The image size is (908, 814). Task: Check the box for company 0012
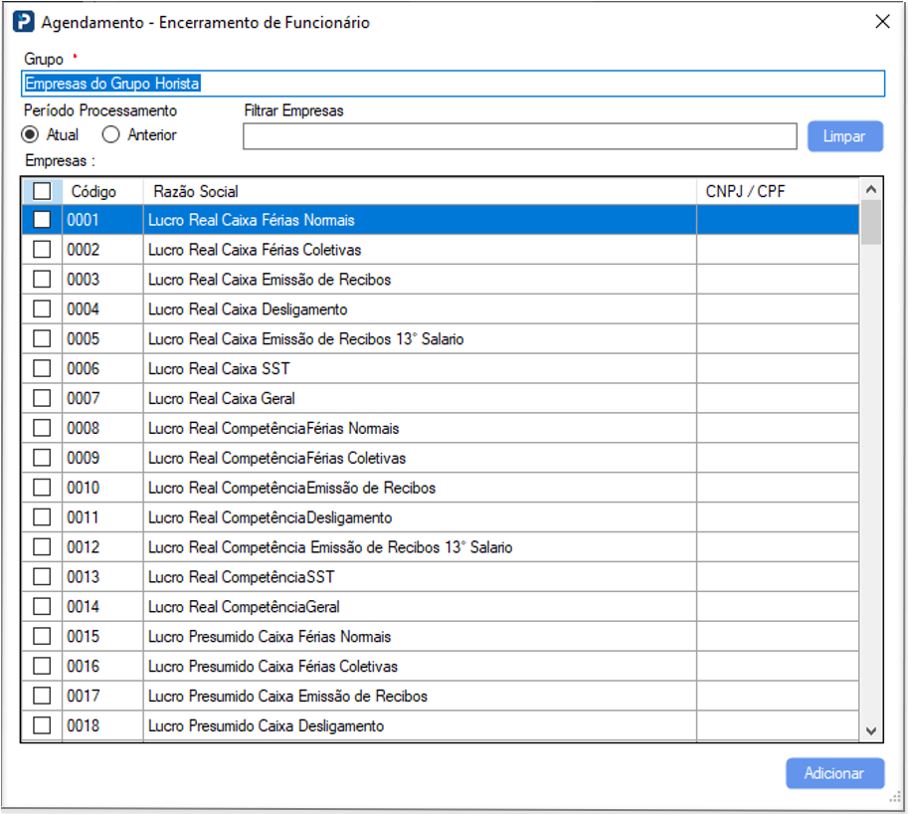pyautogui.click(x=42, y=547)
